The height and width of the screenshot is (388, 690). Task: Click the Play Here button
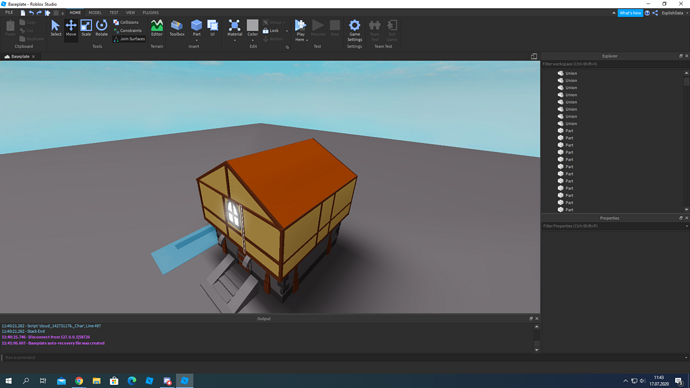tap(301, 28)
